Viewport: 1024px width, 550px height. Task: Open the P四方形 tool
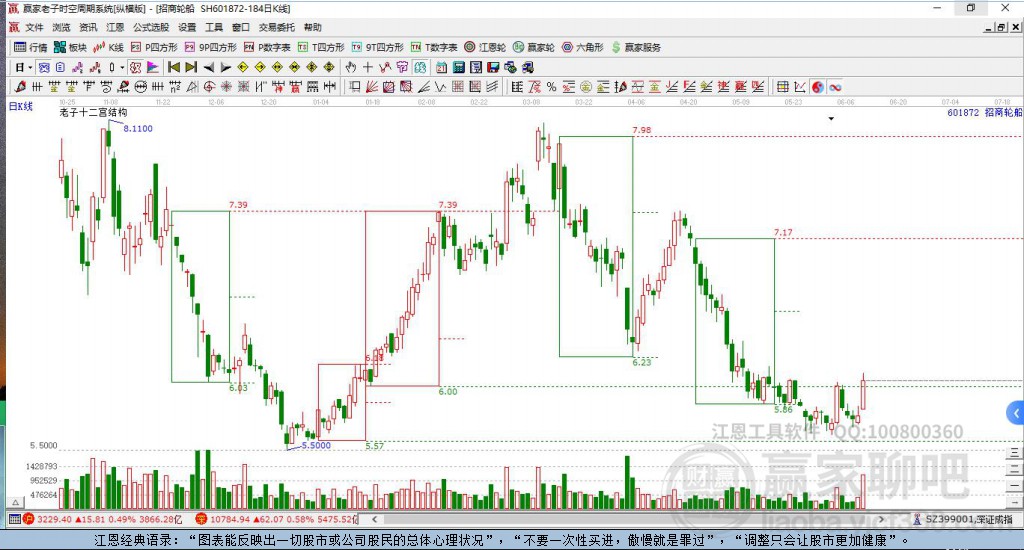pos(154,47)
